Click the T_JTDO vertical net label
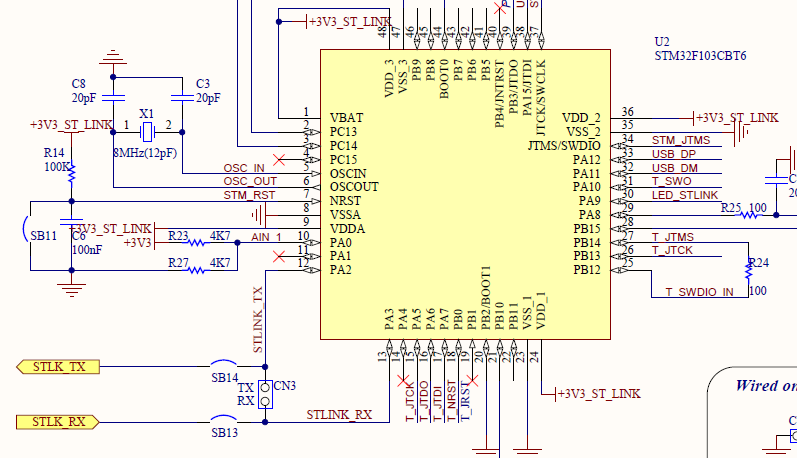The width and height of the screenshot is (797, 458). click(424, 401)
